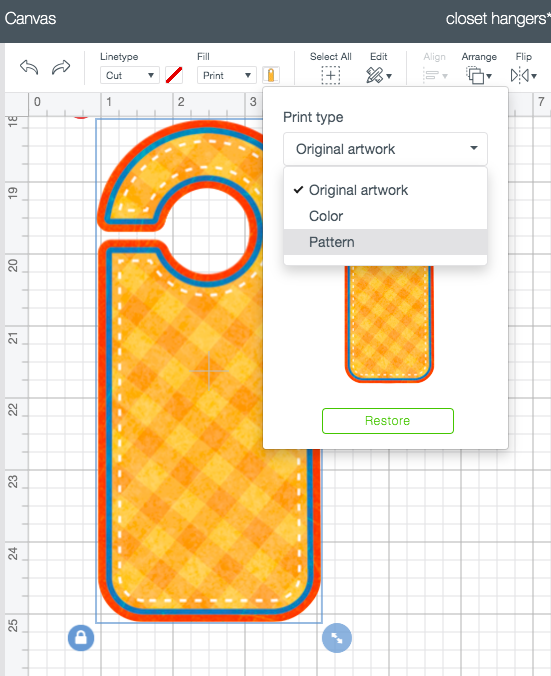Open the Canvas title link
Image resolution: width=551 pixels, height=676 pixels.
click(30, 19)
